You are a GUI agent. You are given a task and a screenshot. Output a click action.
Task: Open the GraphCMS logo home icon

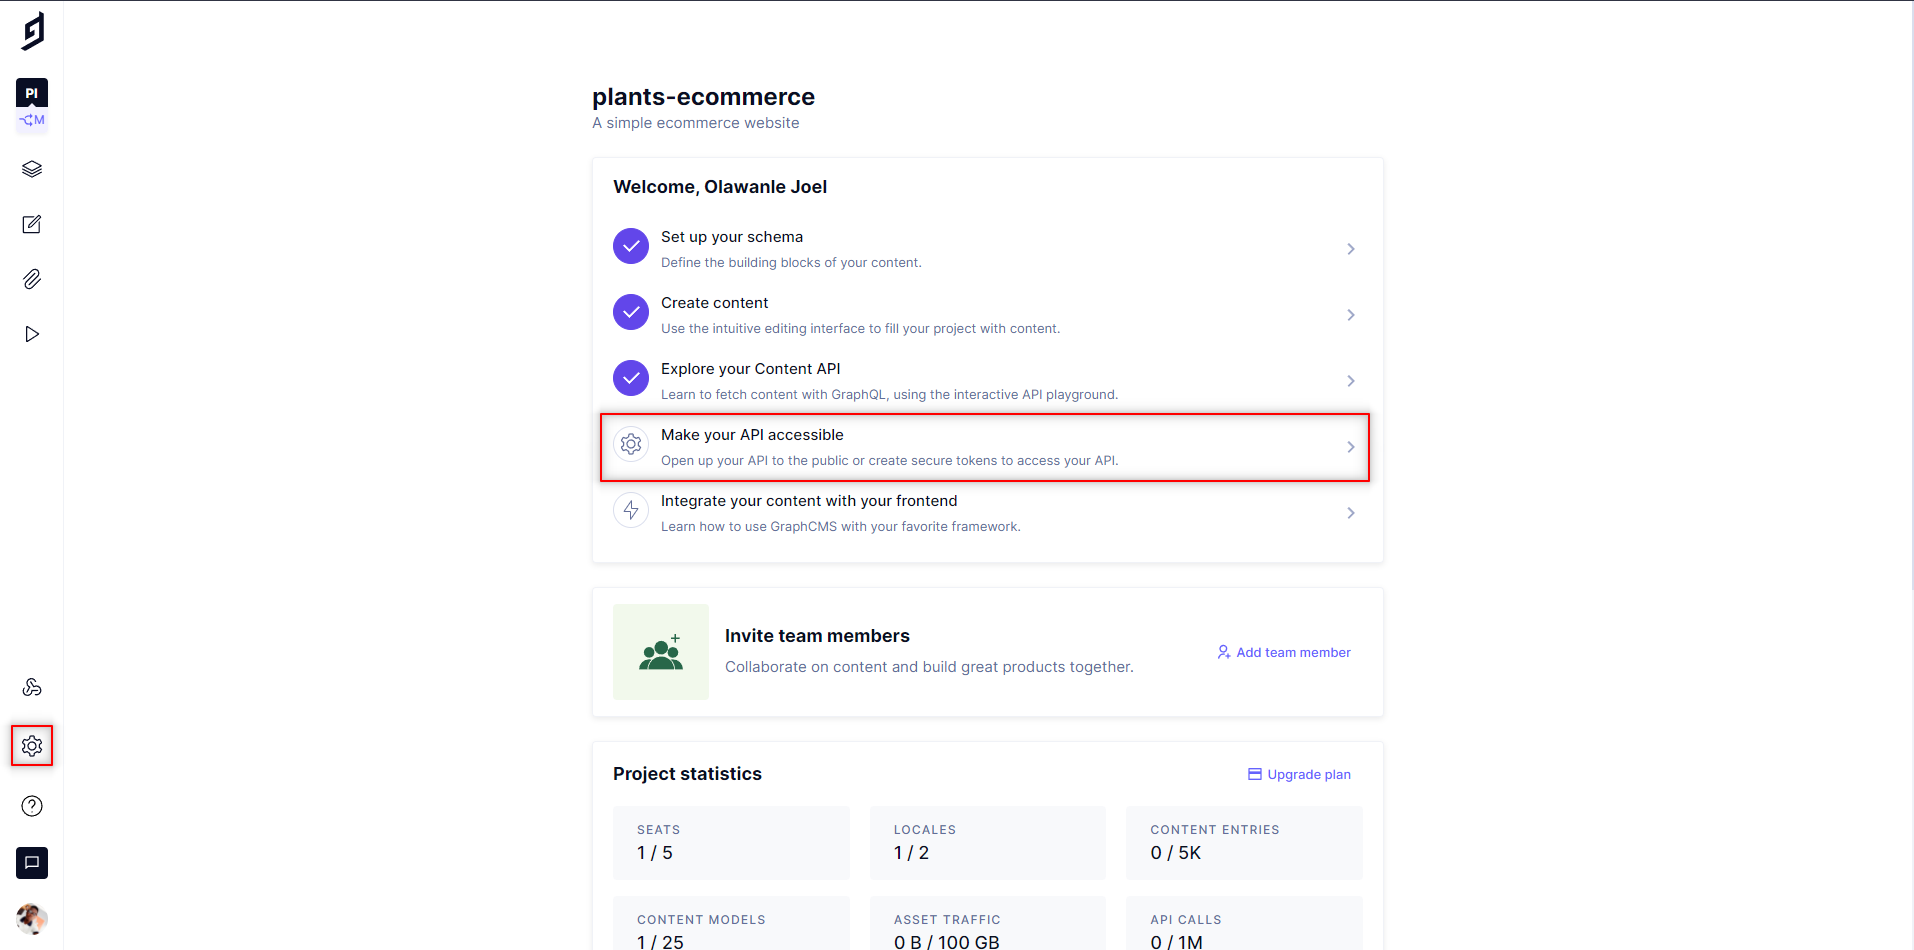pos(31,30)
